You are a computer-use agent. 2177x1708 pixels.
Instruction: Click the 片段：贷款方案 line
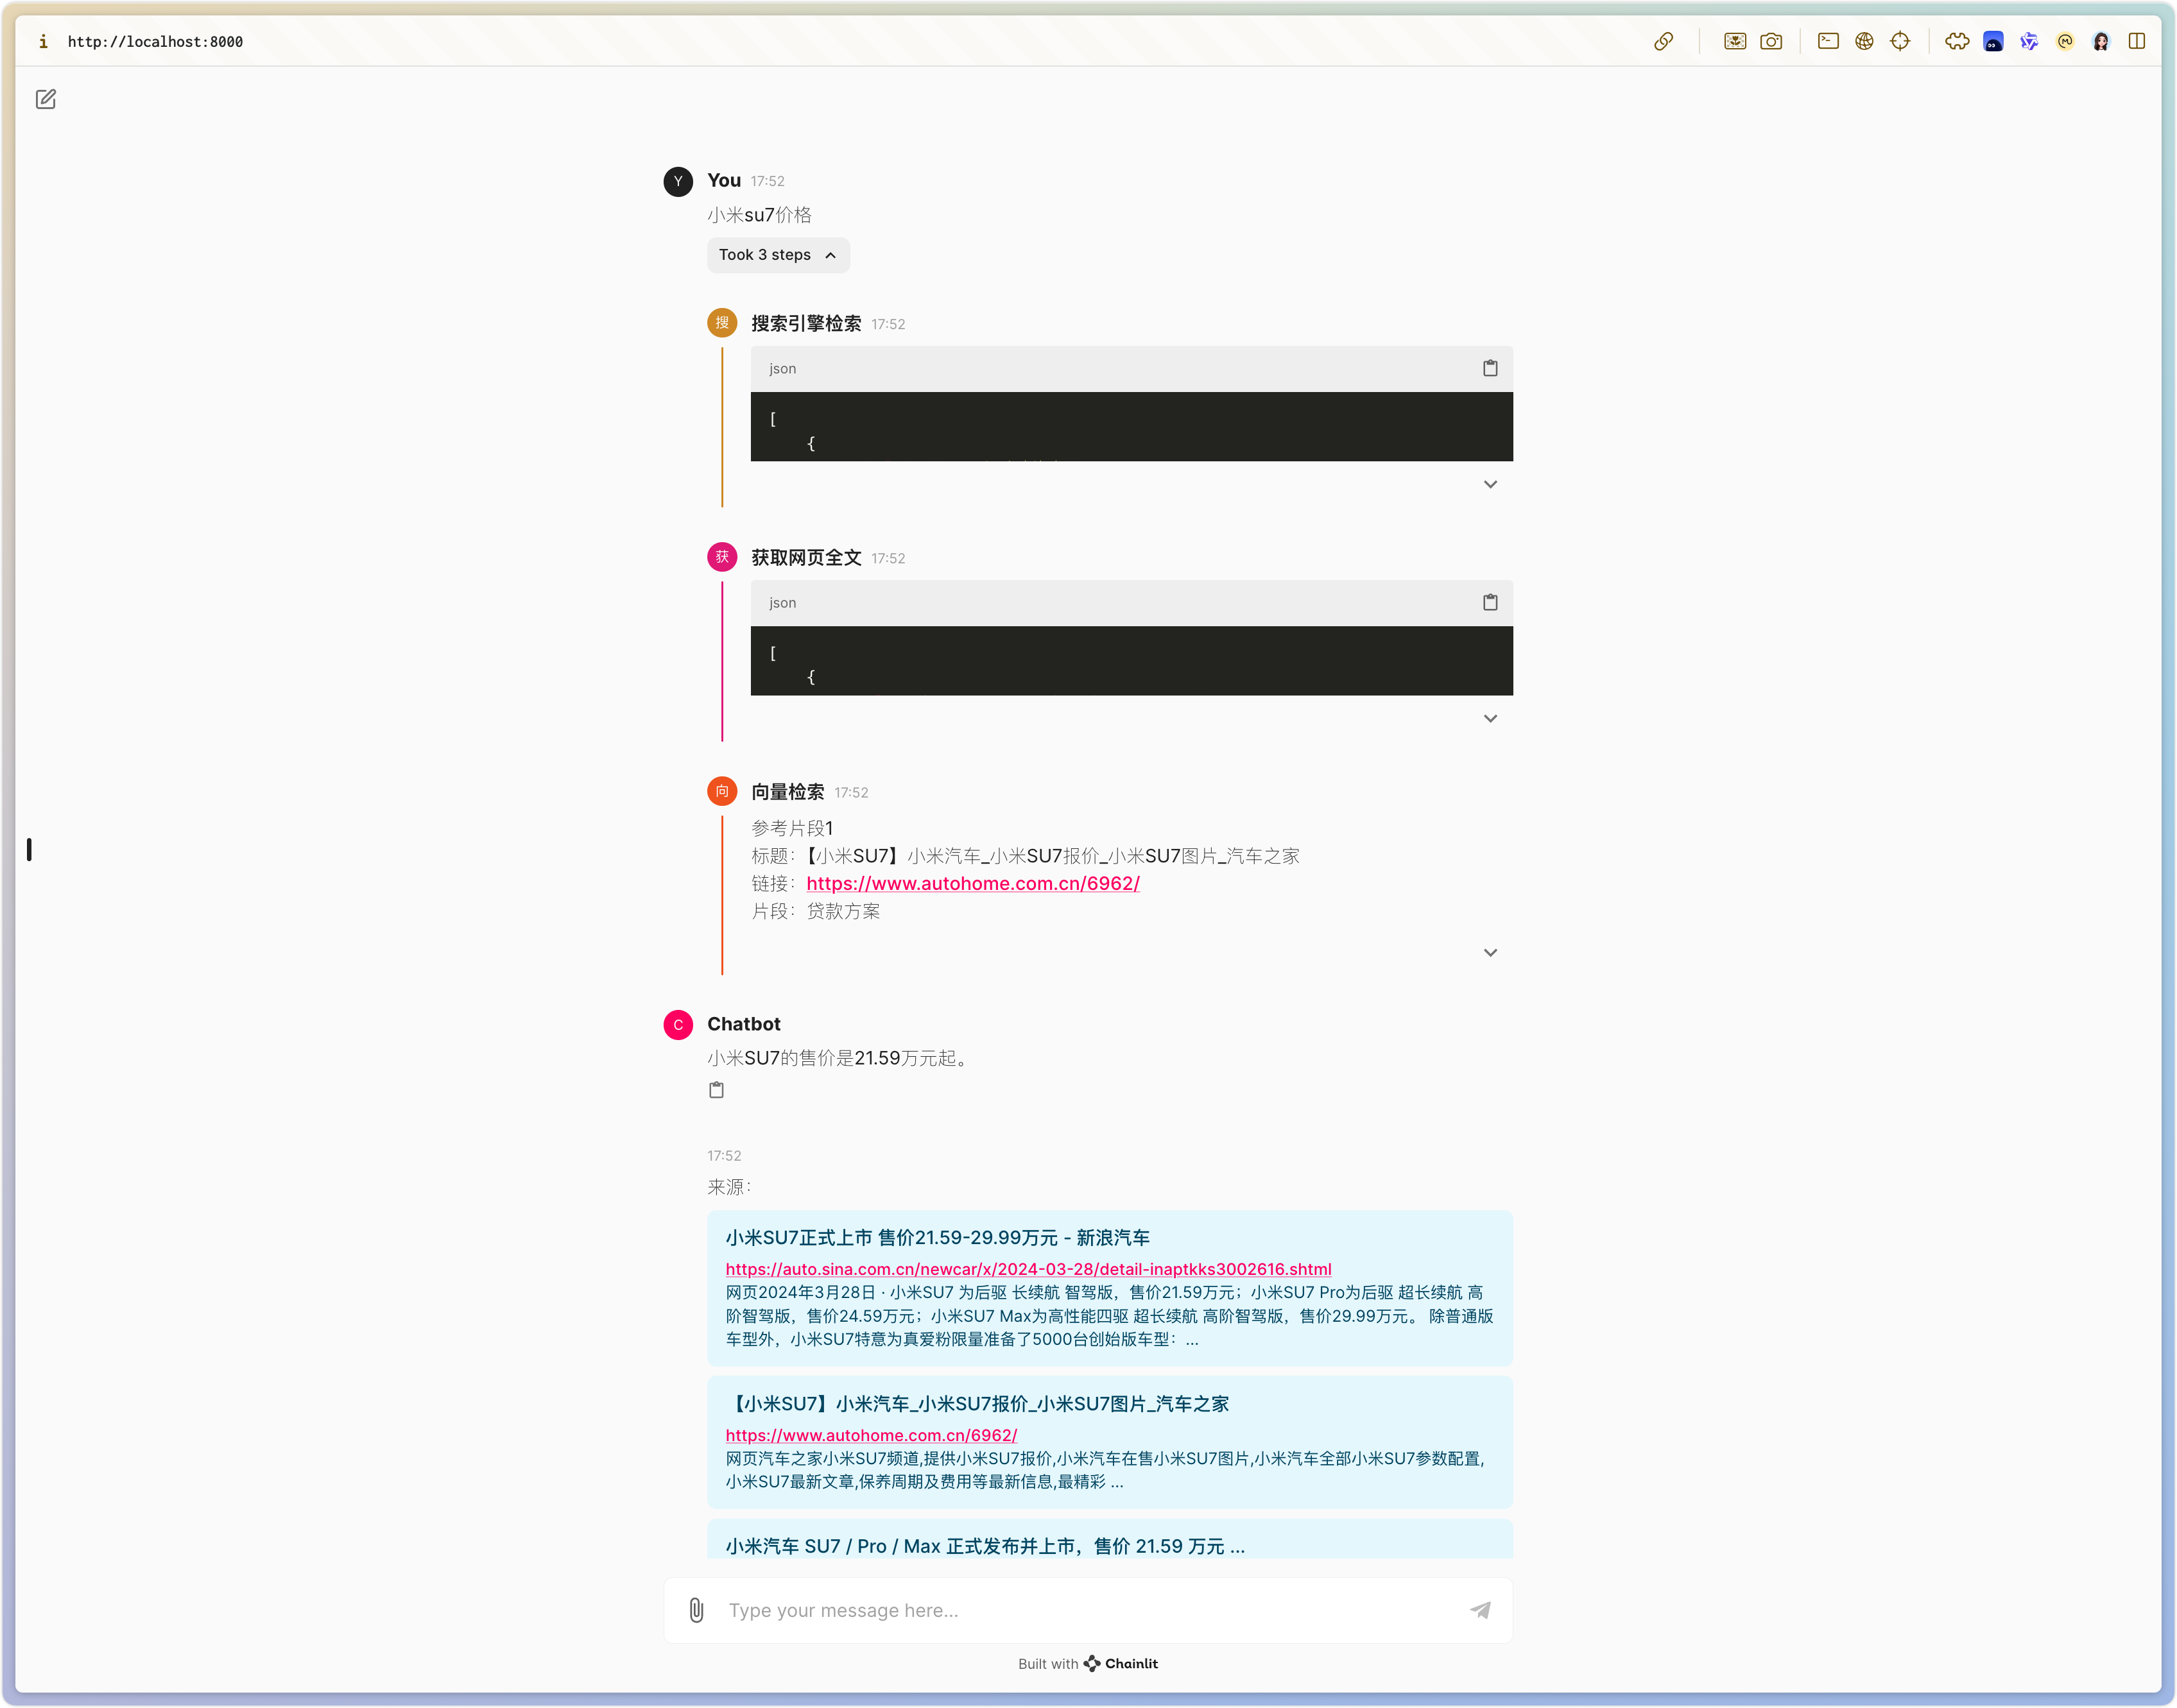click(816, 911)
